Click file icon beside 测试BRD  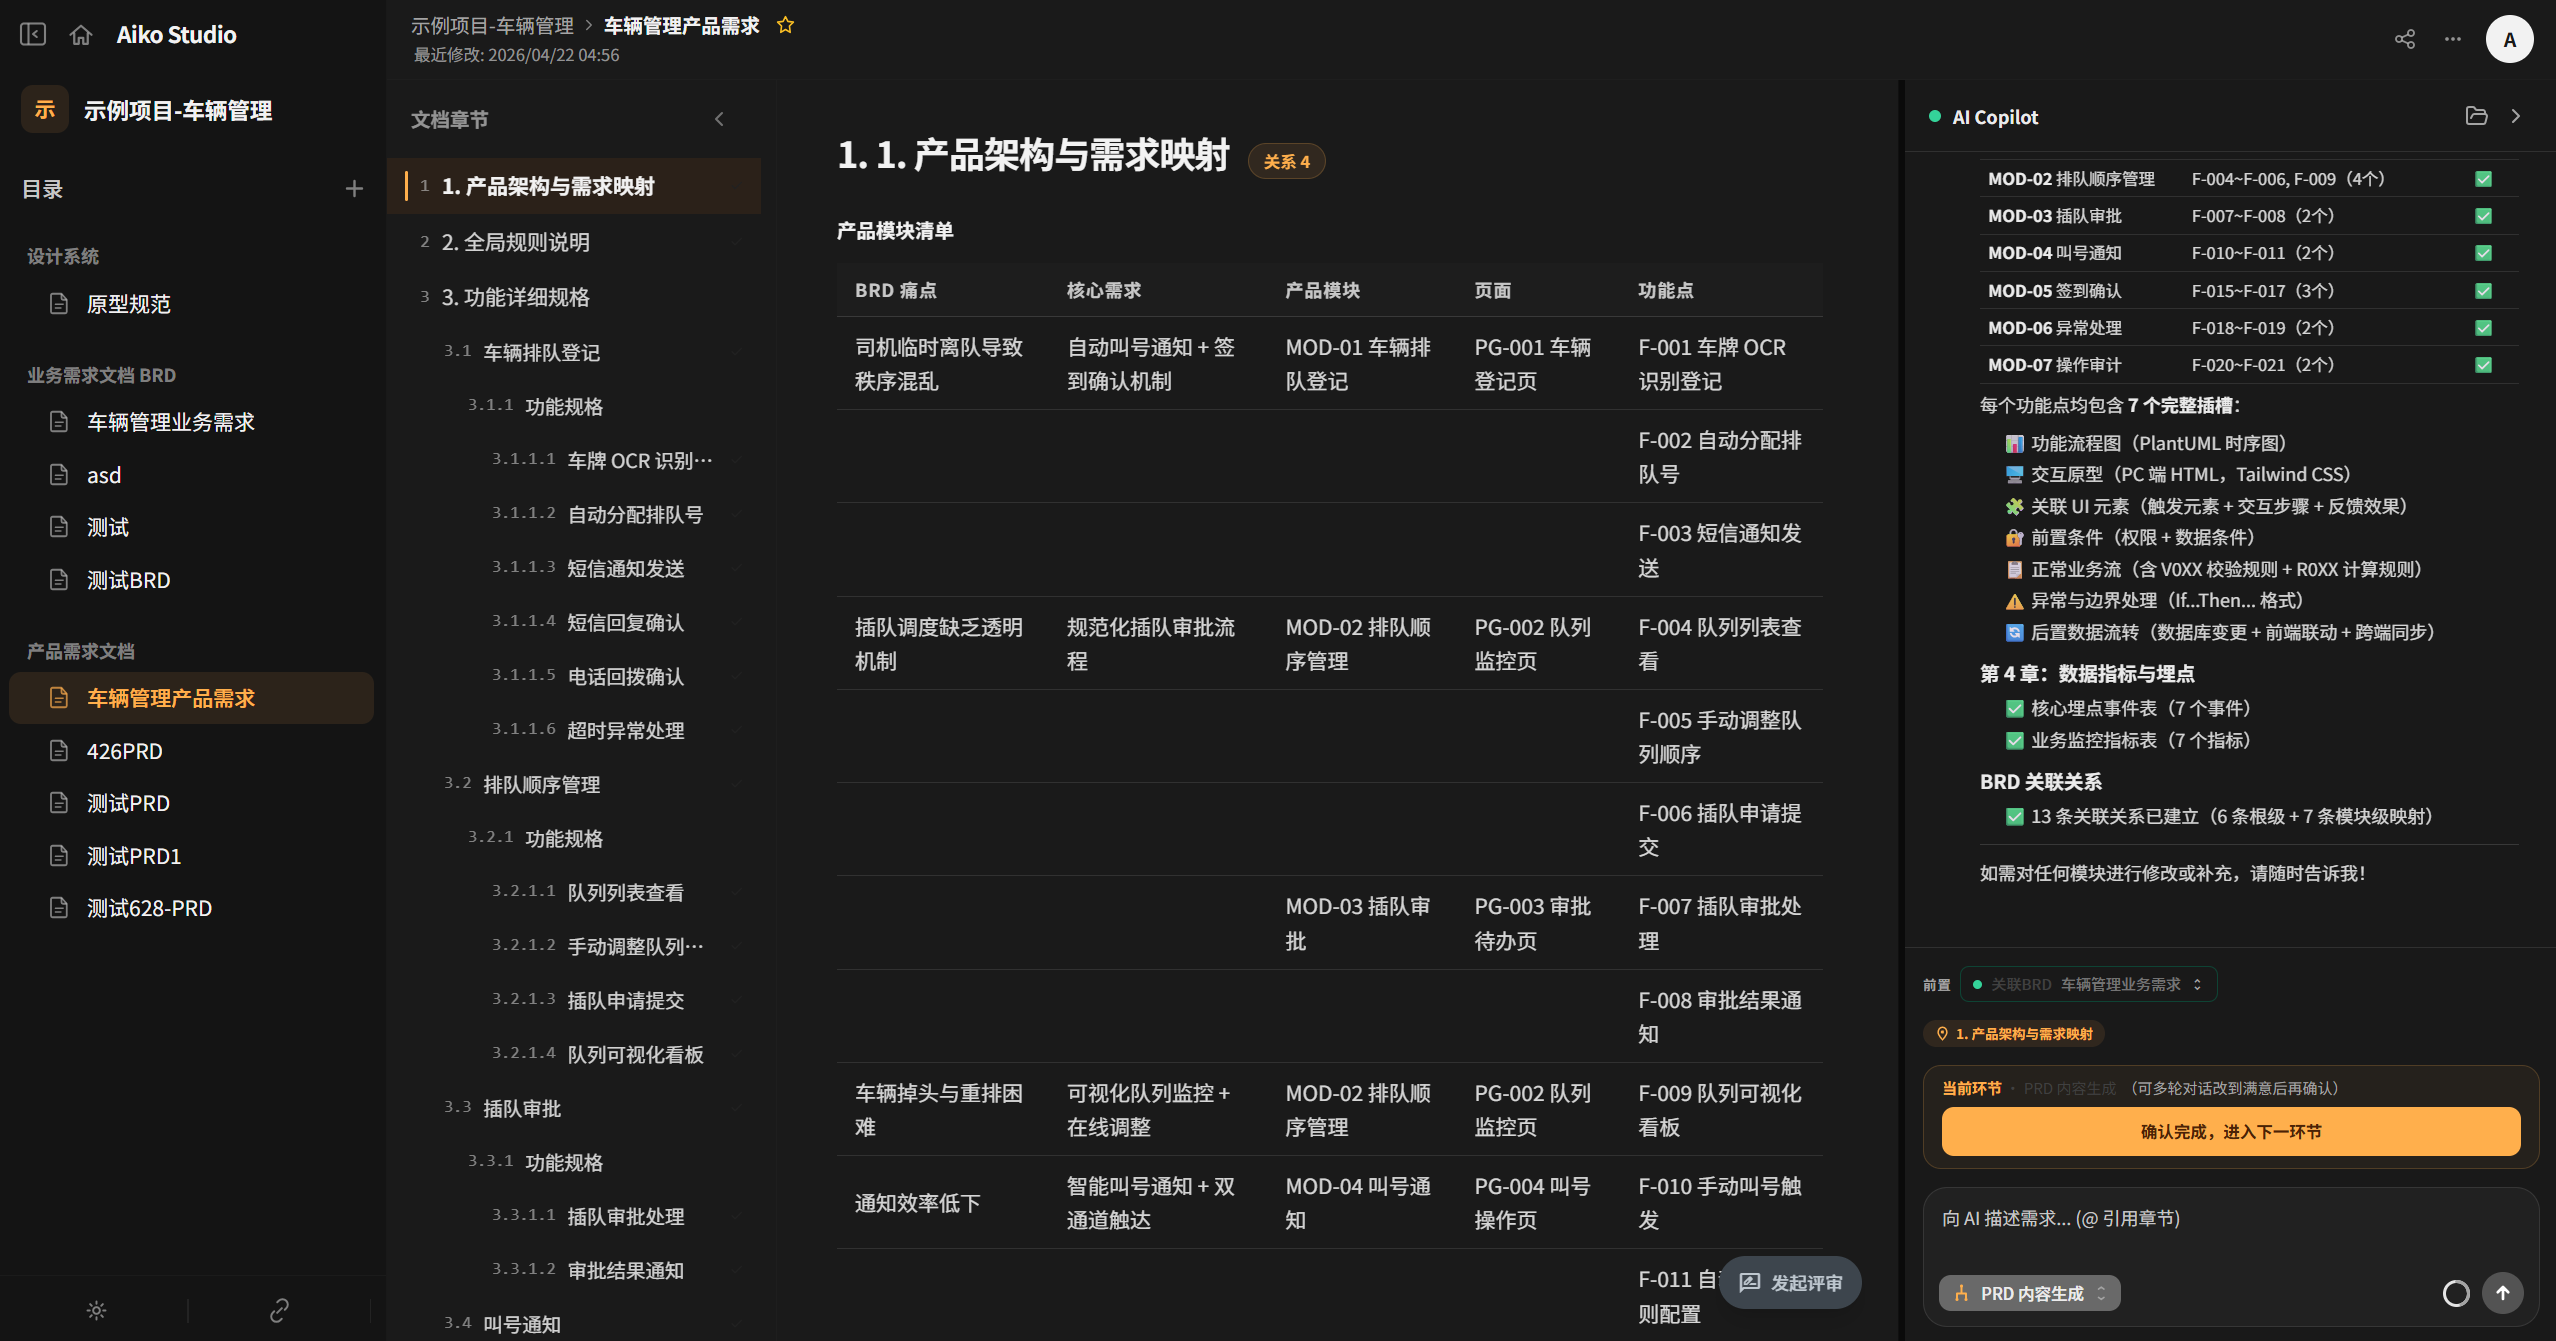point(59,579)
